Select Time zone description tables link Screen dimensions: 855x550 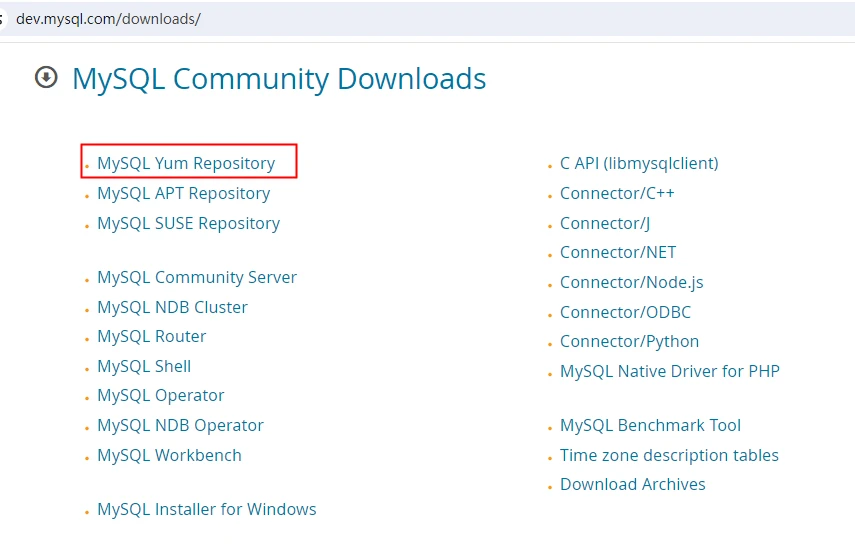point(669,455)
